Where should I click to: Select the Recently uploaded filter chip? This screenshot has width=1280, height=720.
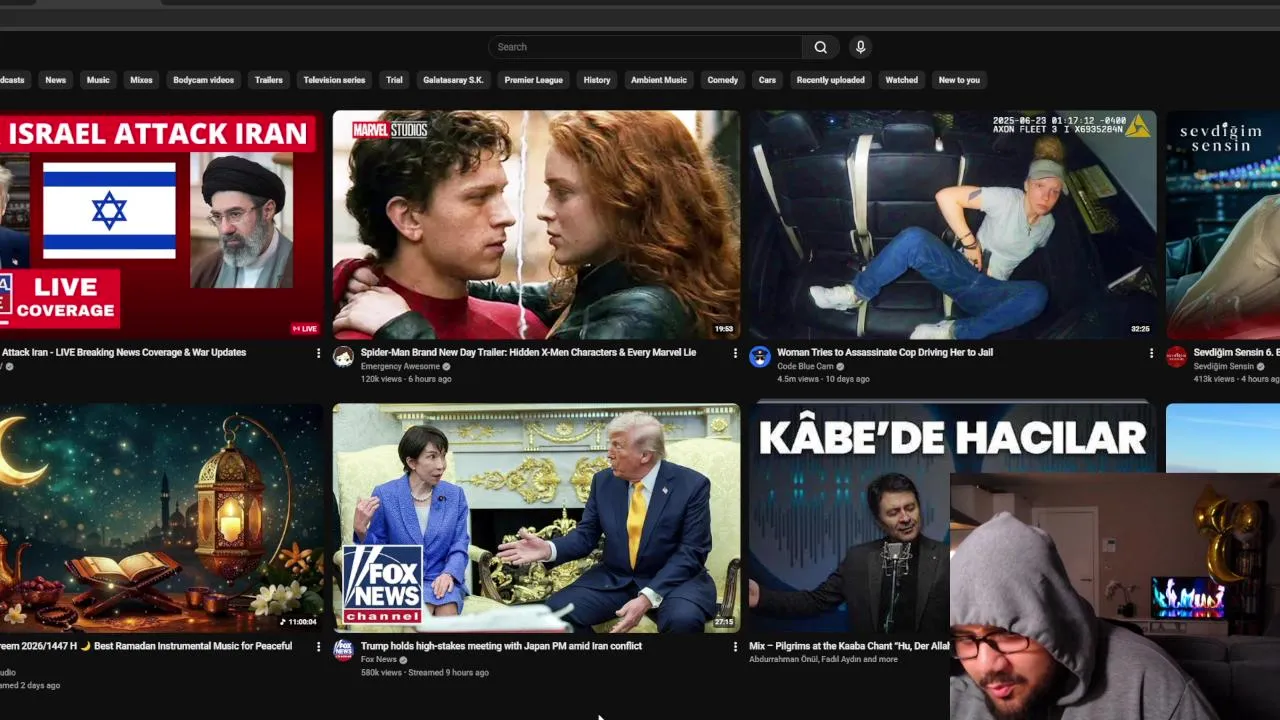pyautogui.click(x=830, y=80)
